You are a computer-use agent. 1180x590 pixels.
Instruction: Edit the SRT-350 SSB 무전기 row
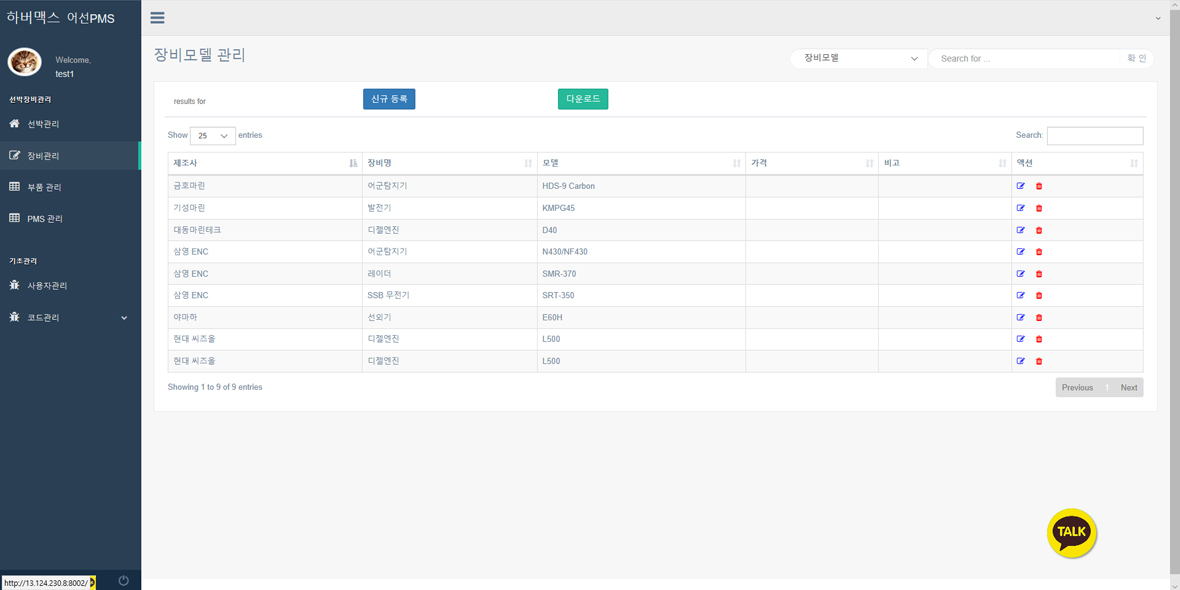[x=1021, y=295]
